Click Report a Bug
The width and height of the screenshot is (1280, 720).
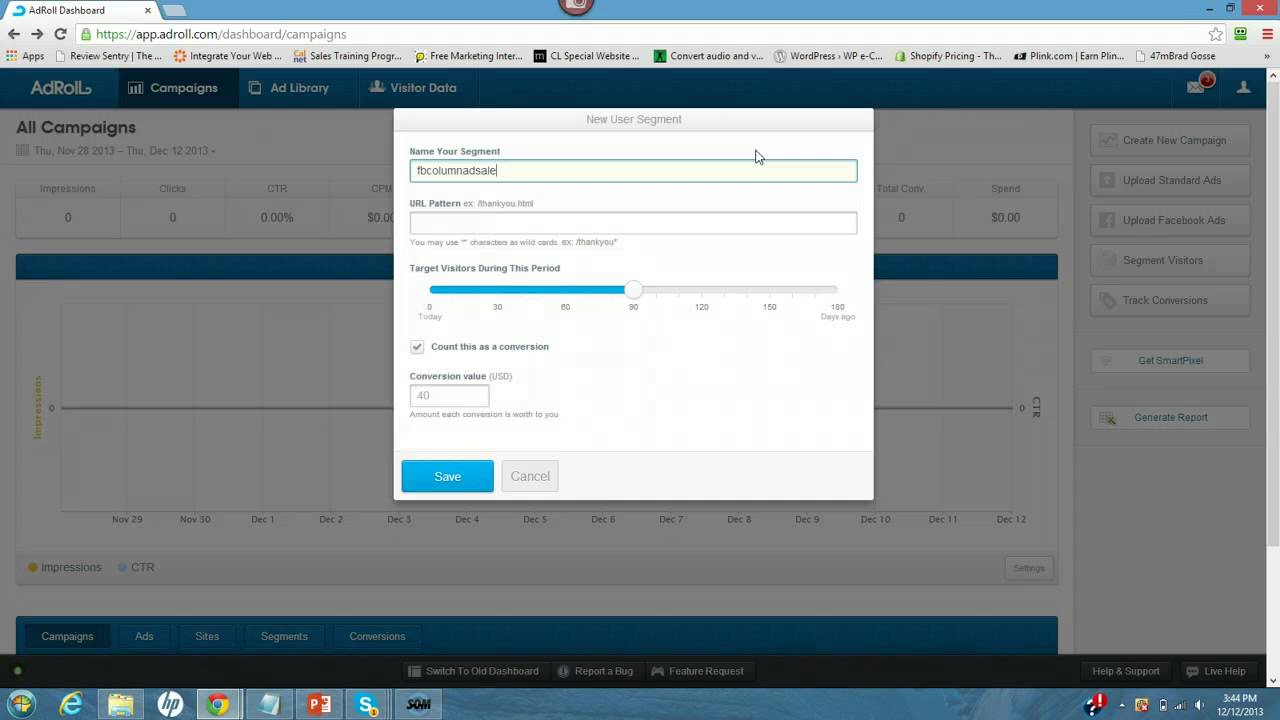point(594,671)
